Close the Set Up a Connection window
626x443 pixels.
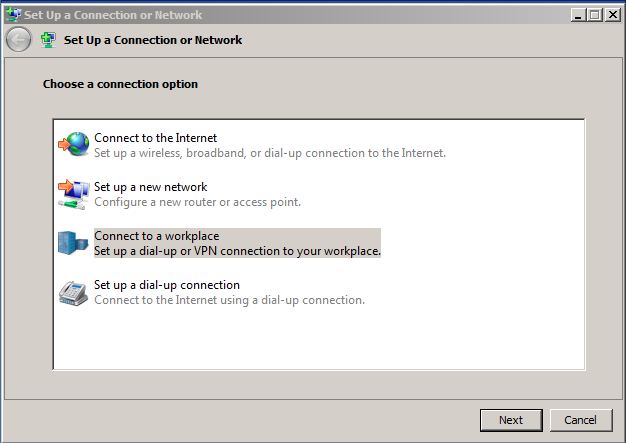[614, 15]
